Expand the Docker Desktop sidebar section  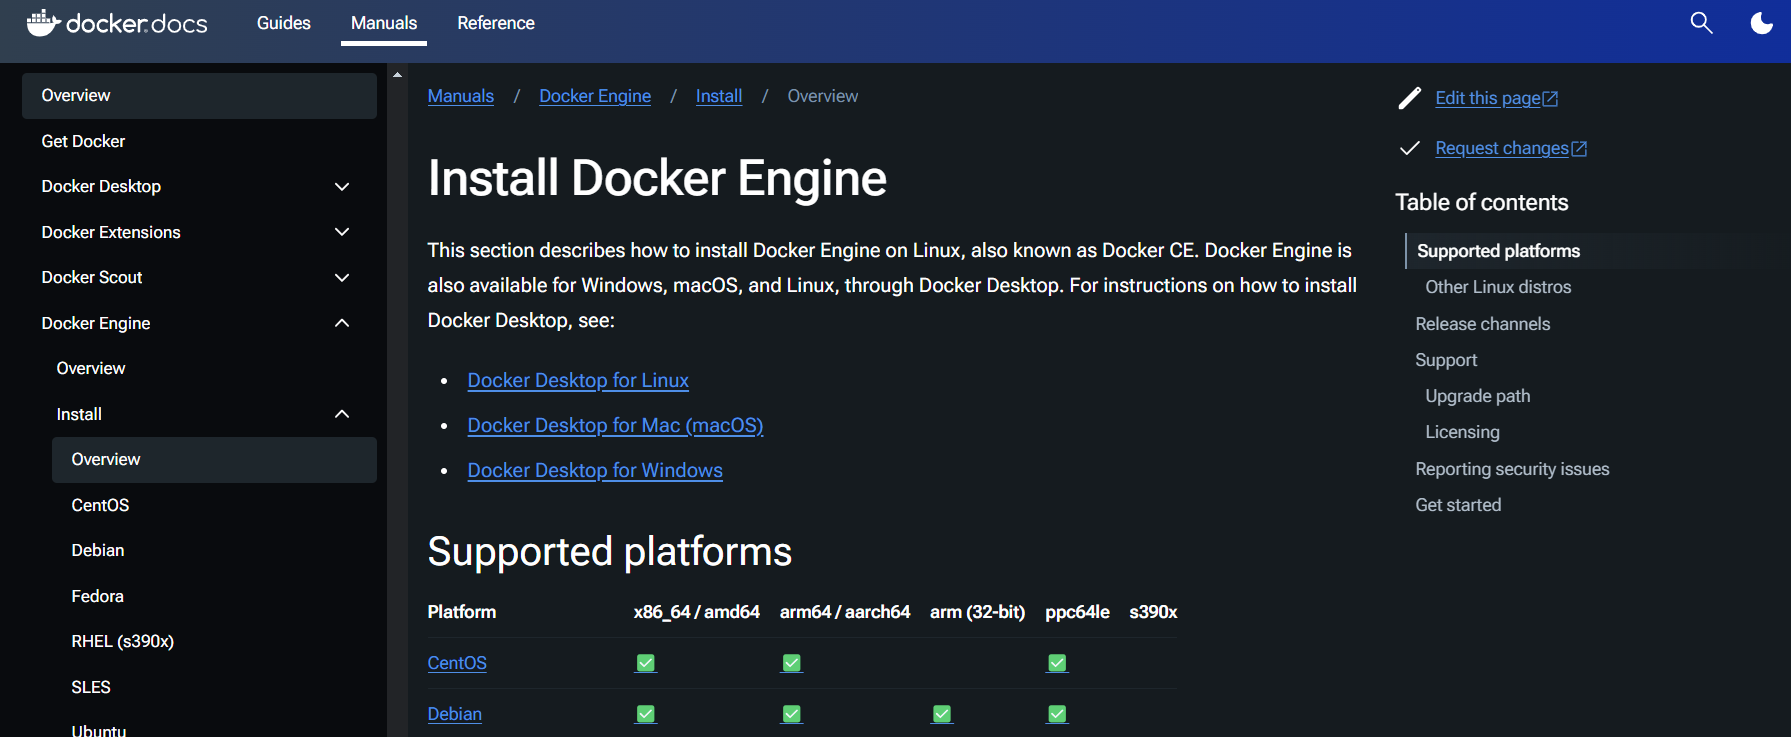tap(342, 187)
